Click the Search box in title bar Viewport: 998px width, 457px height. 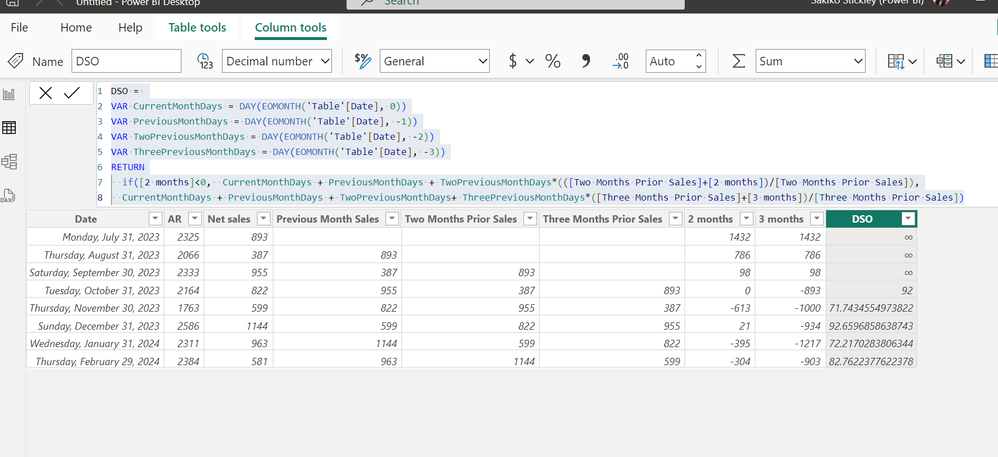click(x=516, y=4)
